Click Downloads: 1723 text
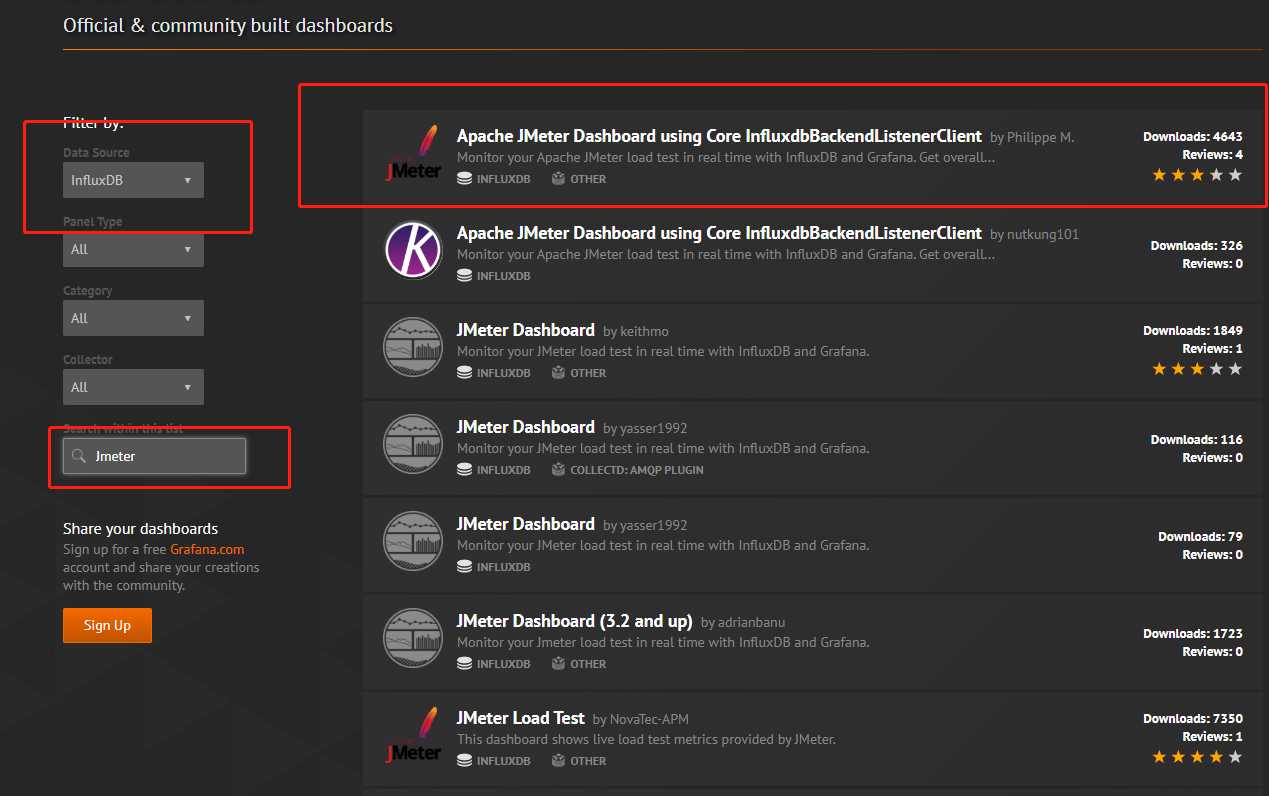This screenshot has height=796, width=1269. pyautogui.click(x=1193, y=633)
